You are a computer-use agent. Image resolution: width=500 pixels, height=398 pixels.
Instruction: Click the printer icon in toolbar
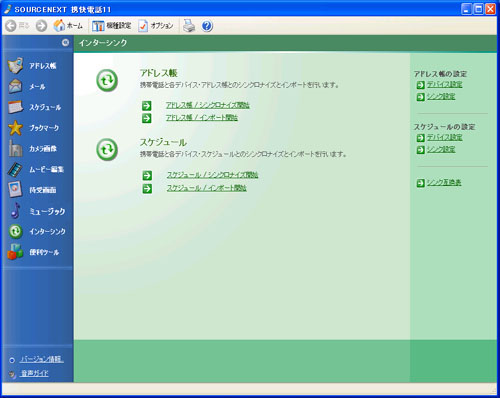click(x=189, y=26)
